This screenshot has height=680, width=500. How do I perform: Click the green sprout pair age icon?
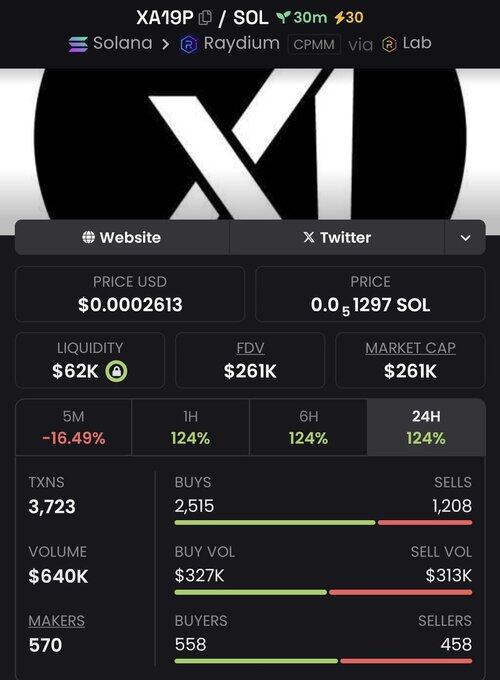click(x=283, y=17)
